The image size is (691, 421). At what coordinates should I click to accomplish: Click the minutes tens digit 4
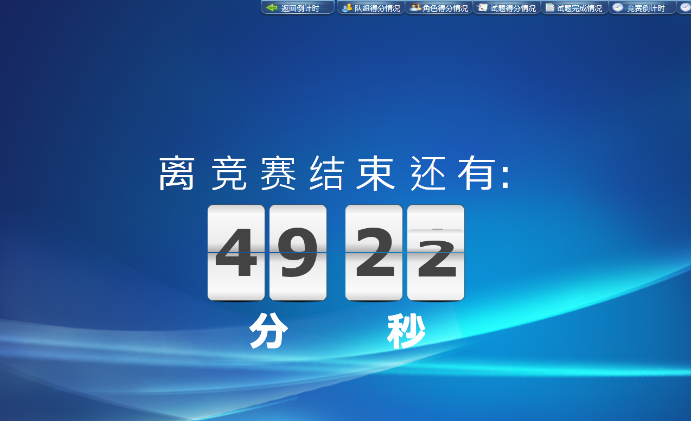(x=236, y=253)
